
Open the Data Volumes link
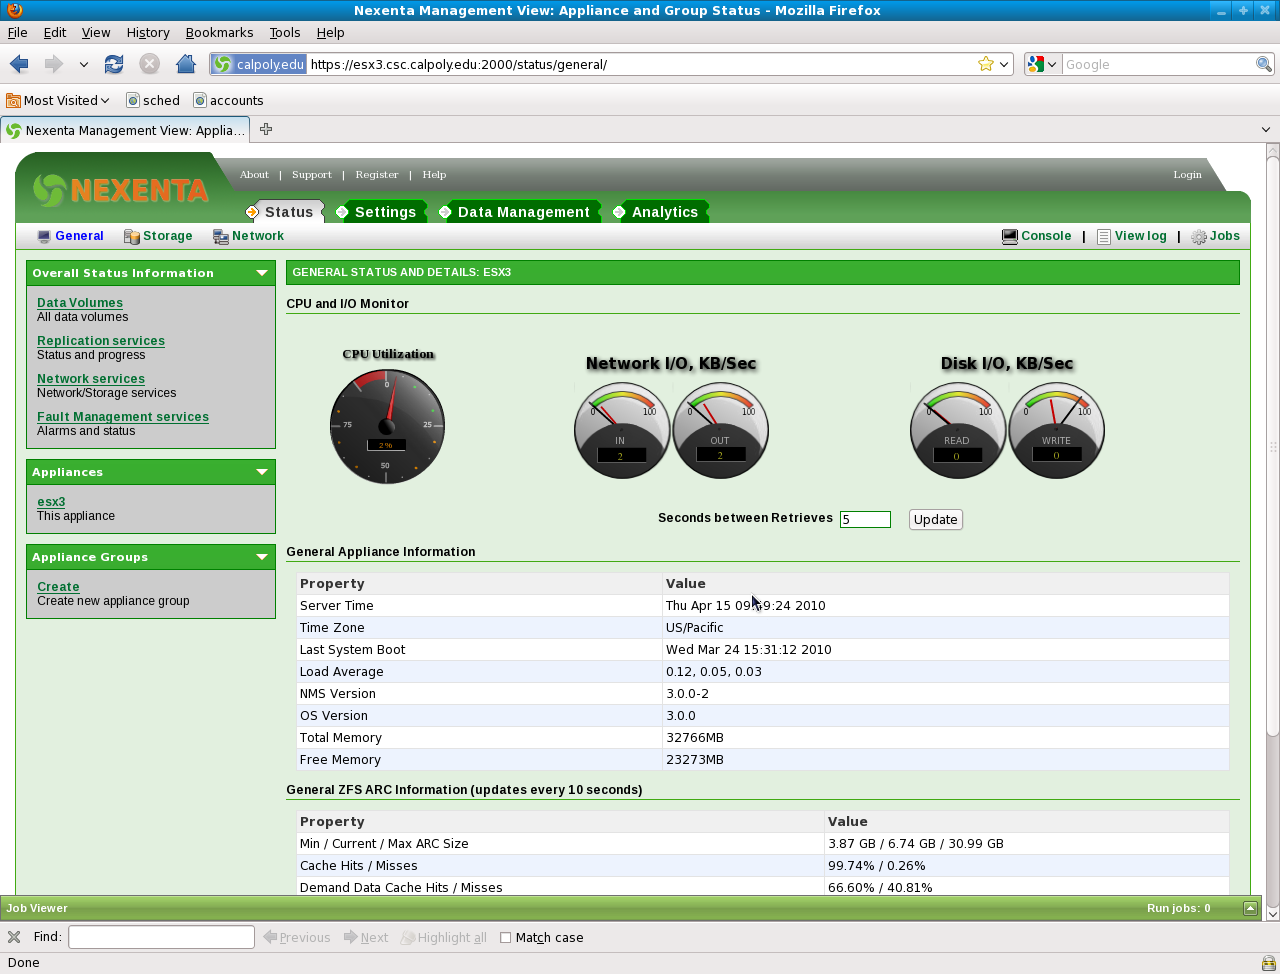pos(80,303)
